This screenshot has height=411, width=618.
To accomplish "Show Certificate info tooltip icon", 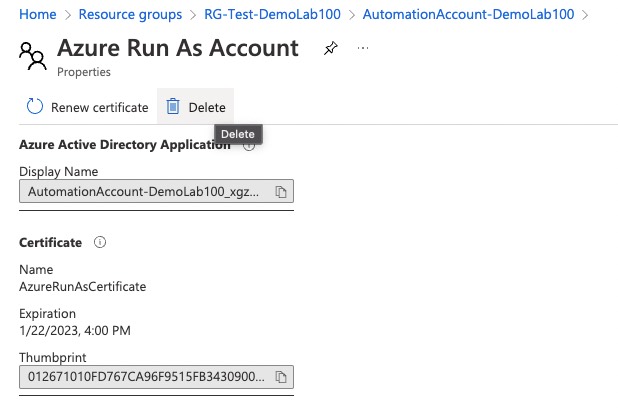I will (x=100, y=242).
